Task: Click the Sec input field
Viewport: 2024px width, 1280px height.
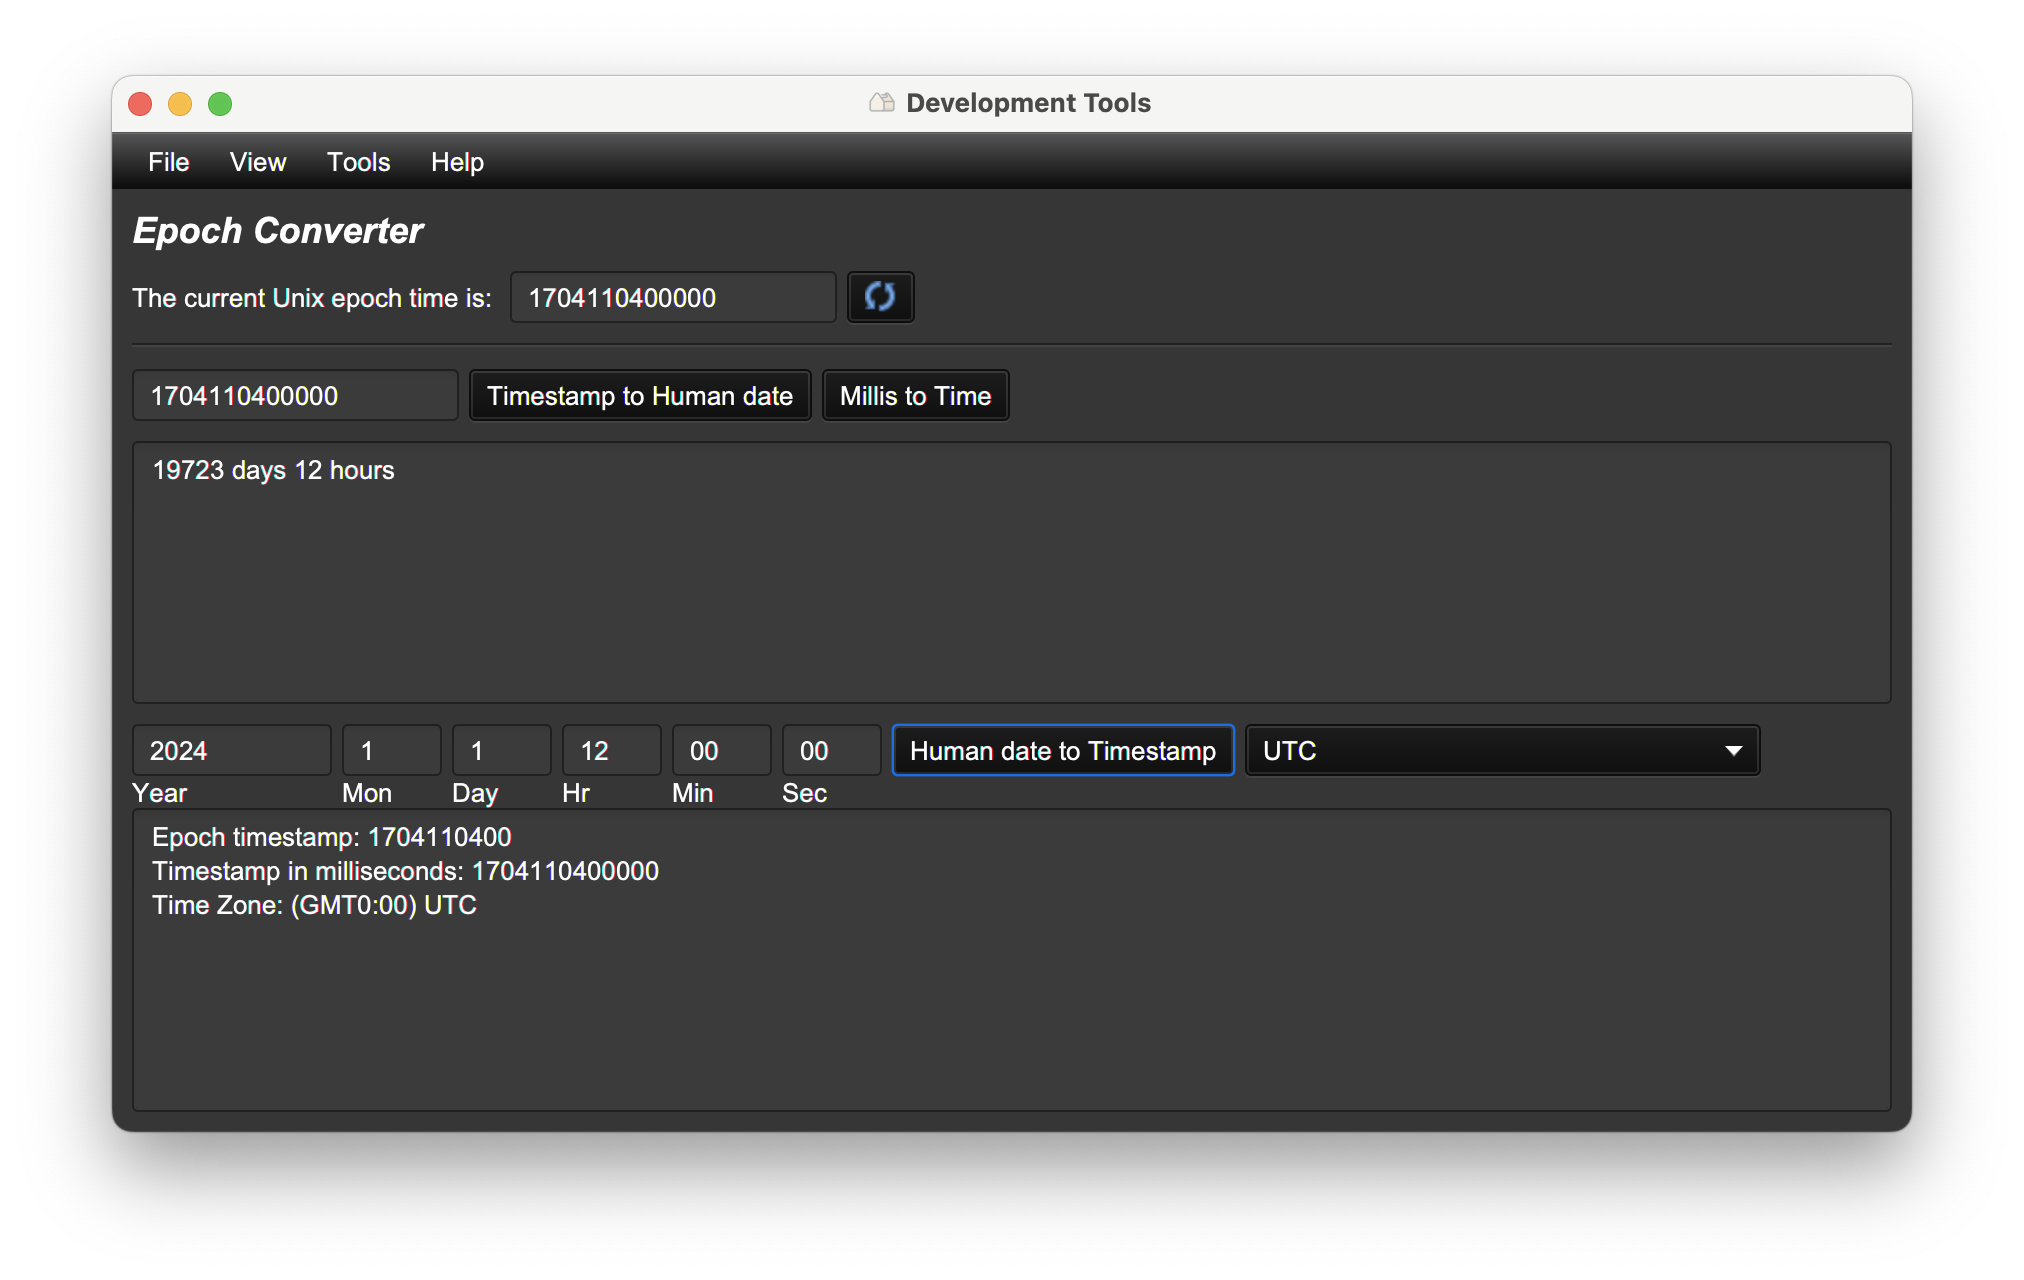Action: [831, 751]
